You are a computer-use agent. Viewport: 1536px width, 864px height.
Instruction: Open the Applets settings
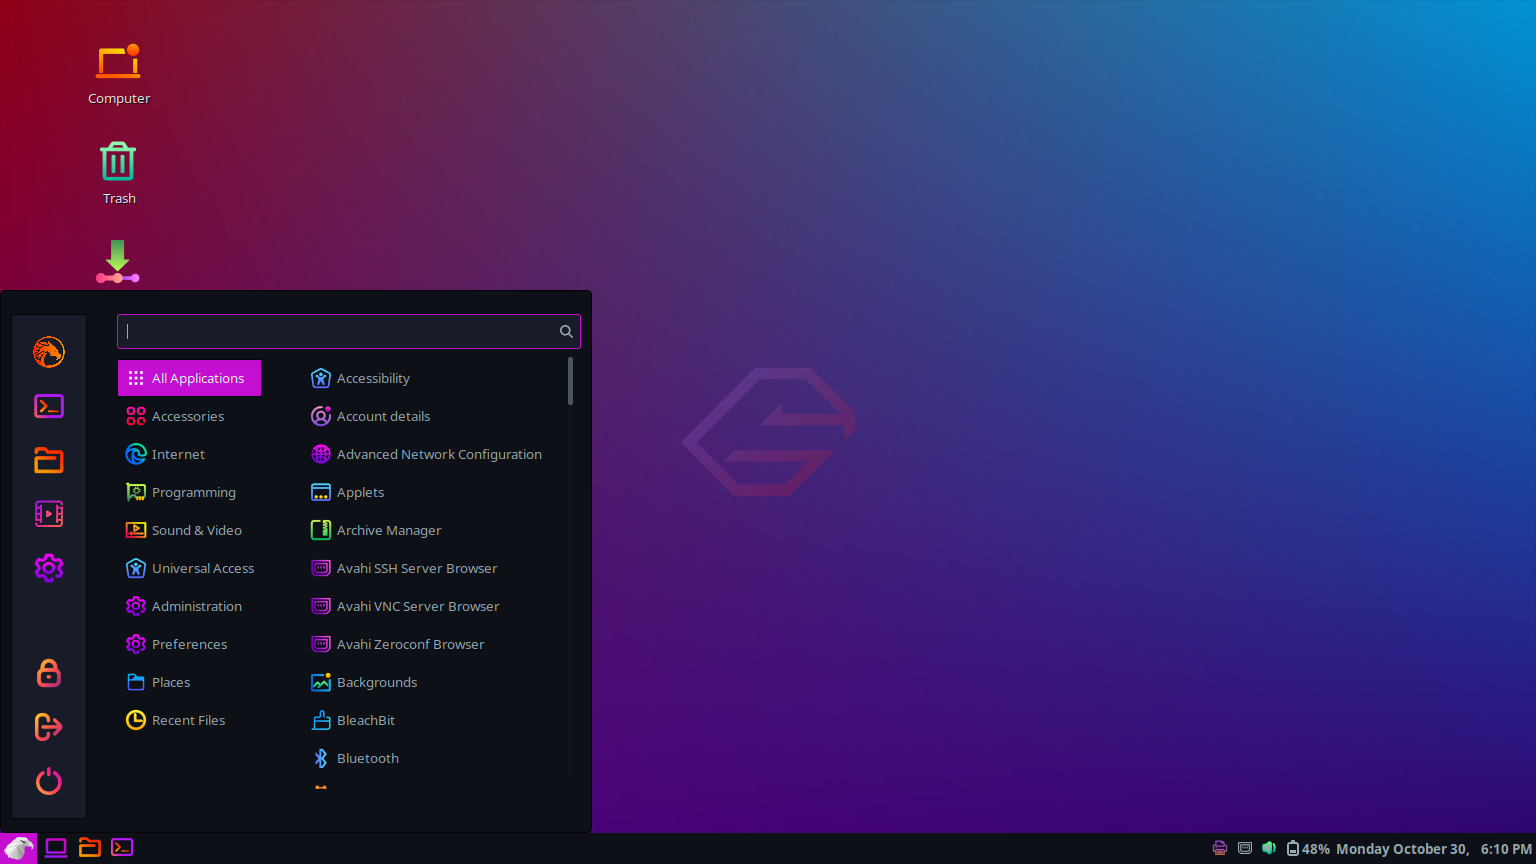tap(434, 492)
